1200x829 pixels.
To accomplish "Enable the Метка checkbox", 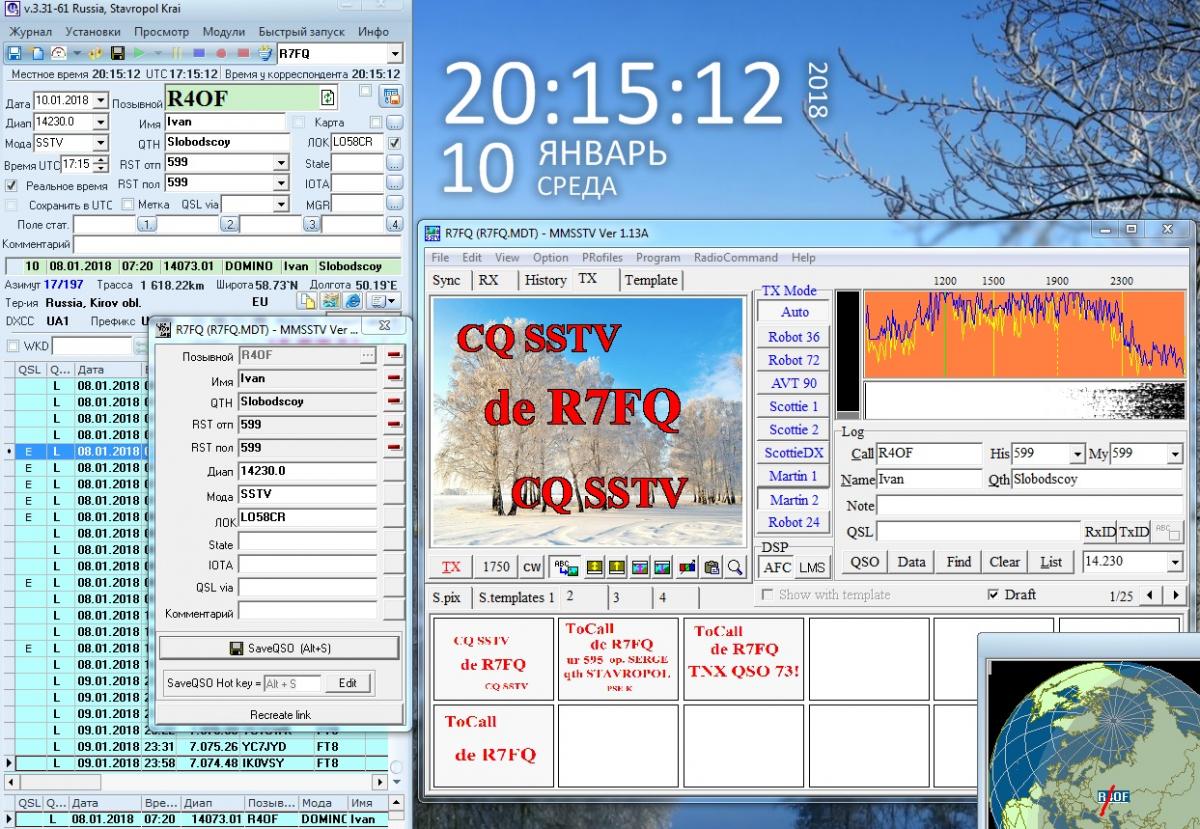I will point(128,205).
